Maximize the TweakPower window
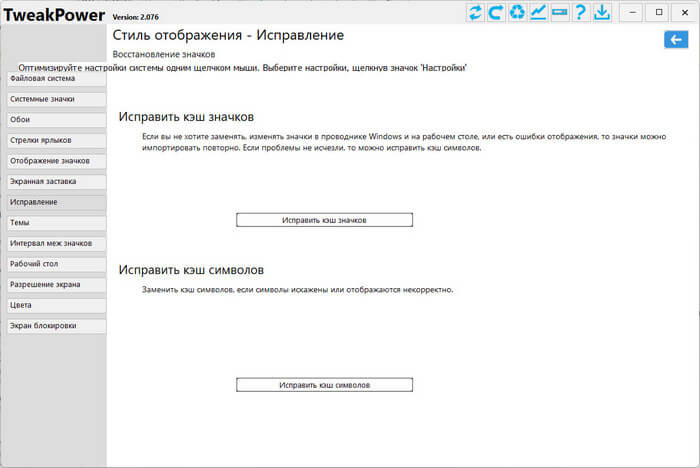Image resolution: width=700 pixels, height=468 pixels. 659,13
